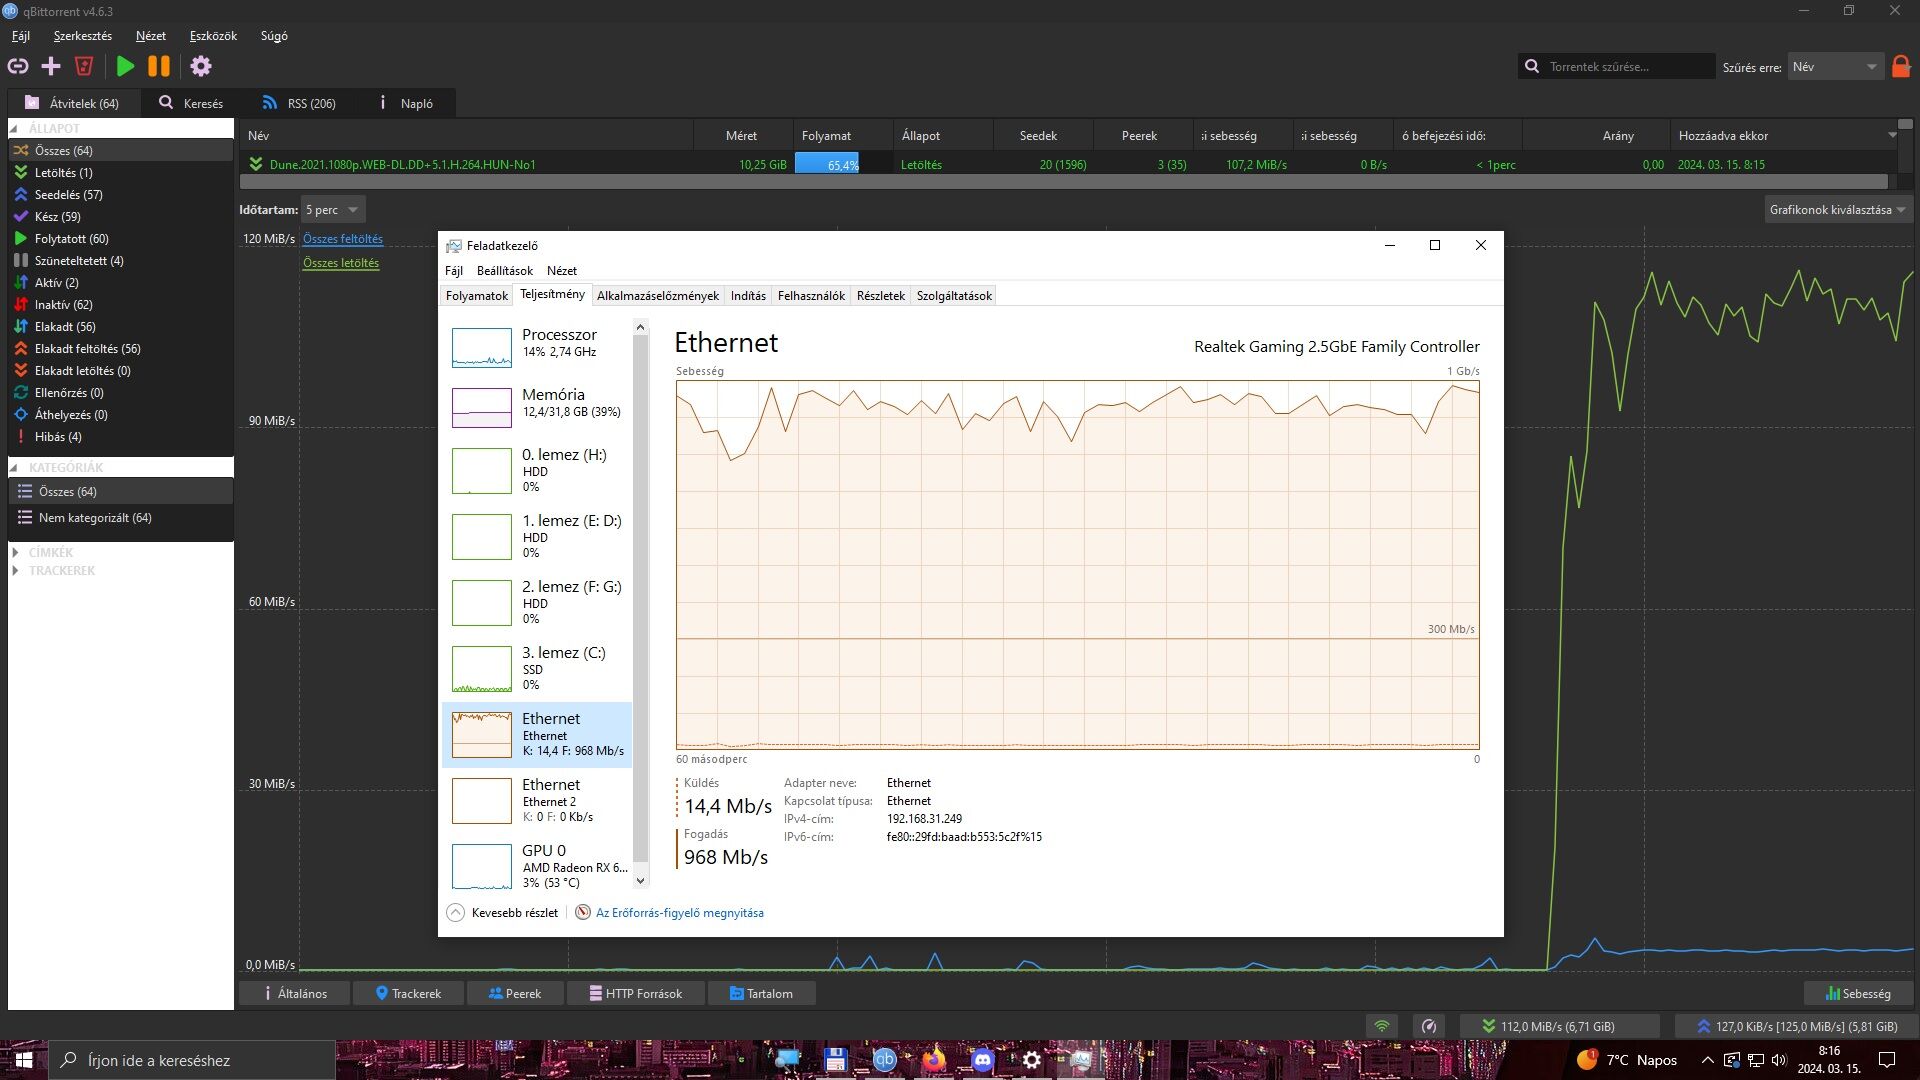Switch to the Keresés tab

pos(191,103)
